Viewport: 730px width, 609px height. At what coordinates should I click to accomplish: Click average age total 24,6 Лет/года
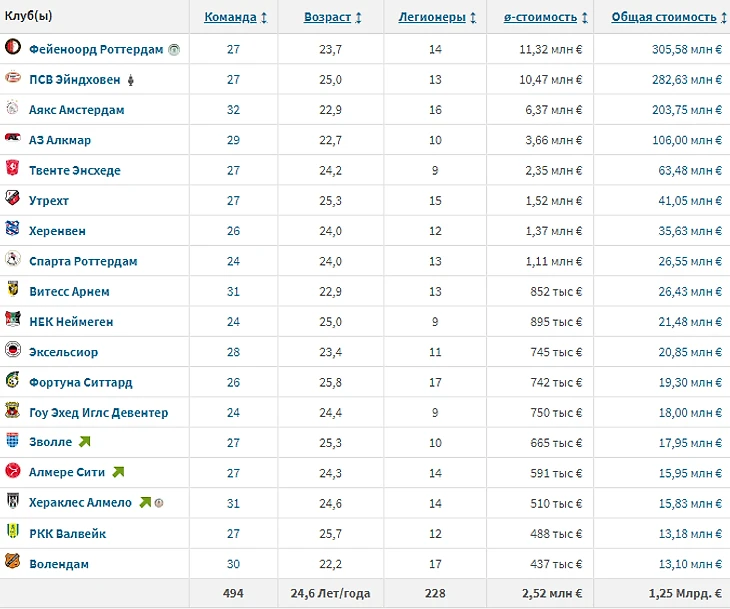tap(331, 594)
